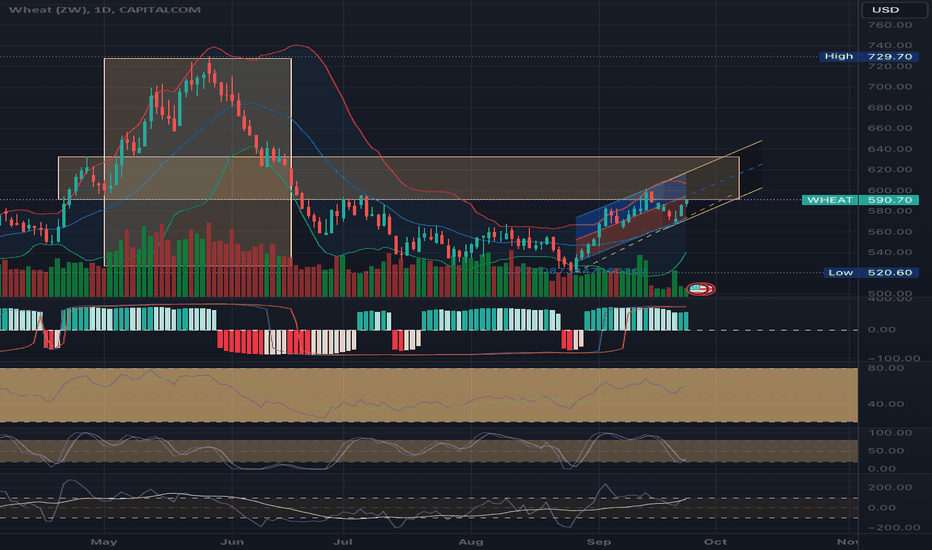Click the Oct label on time axis
Viewport: 932px width, 550px height.
click(715, 542)
